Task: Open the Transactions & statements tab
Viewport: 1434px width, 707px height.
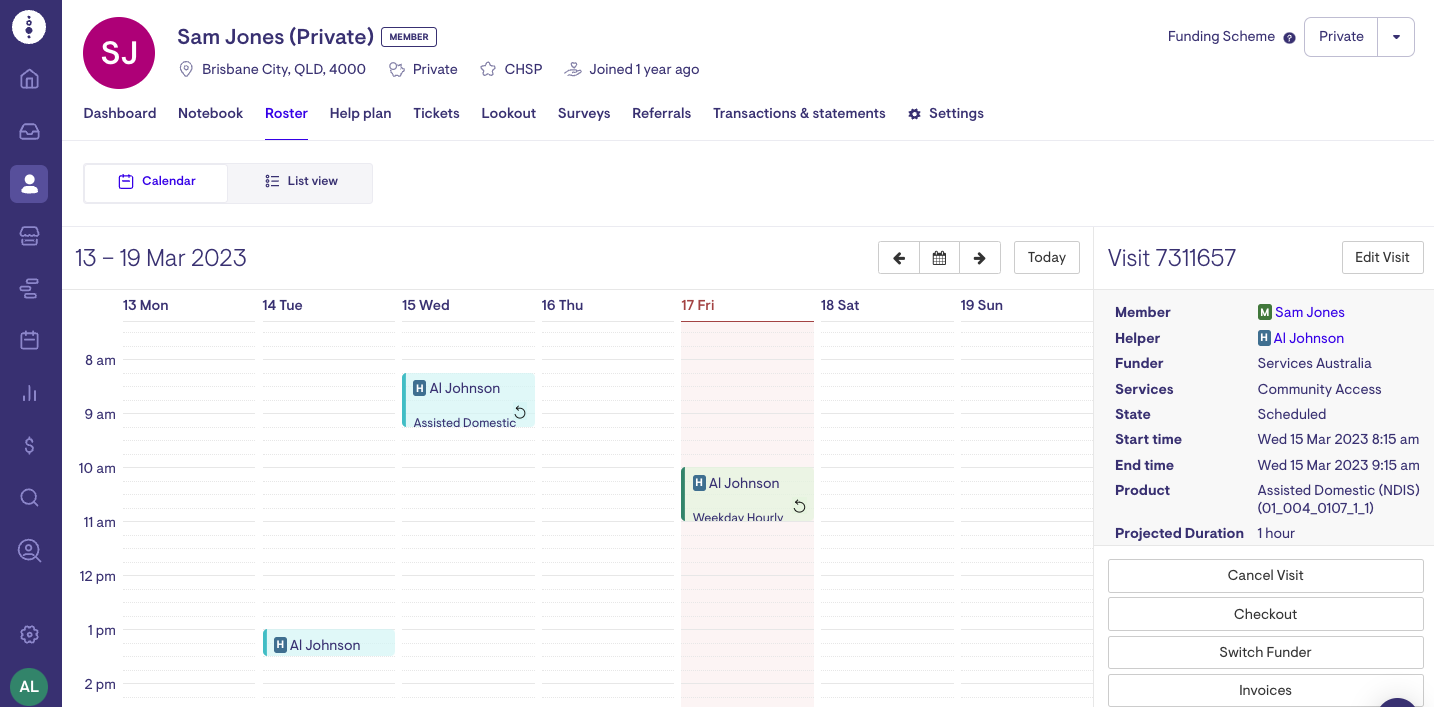Action: click(799, 114)
